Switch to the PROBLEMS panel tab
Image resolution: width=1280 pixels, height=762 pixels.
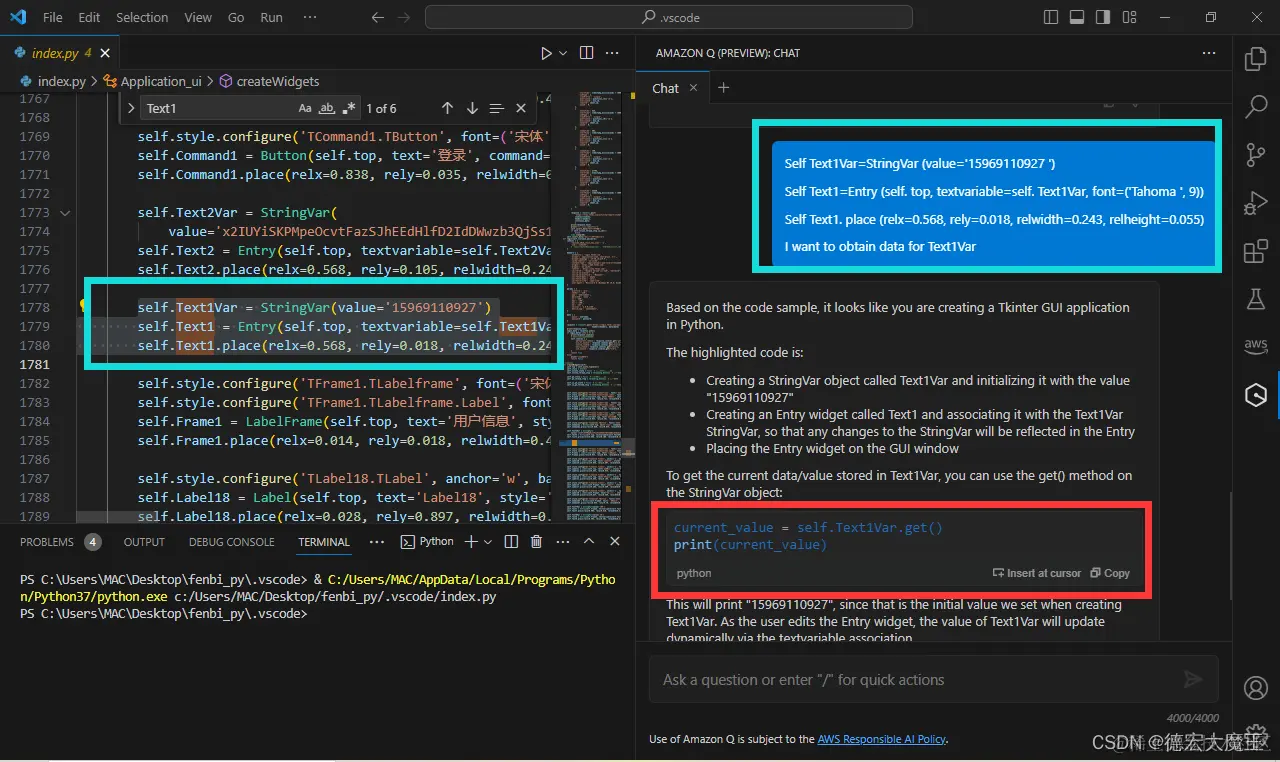pyautogui.click(x=47, y=542)
